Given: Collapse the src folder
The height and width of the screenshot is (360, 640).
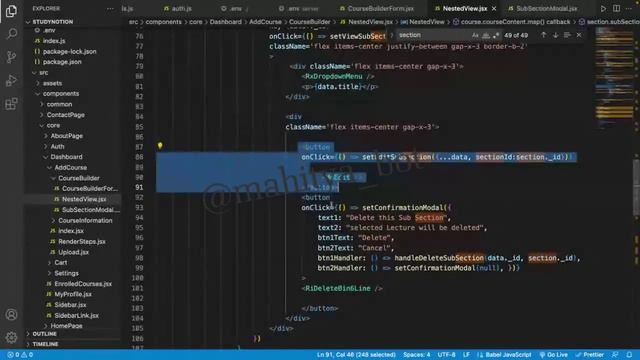Looking at the screenshot, I should click(44, 73).
